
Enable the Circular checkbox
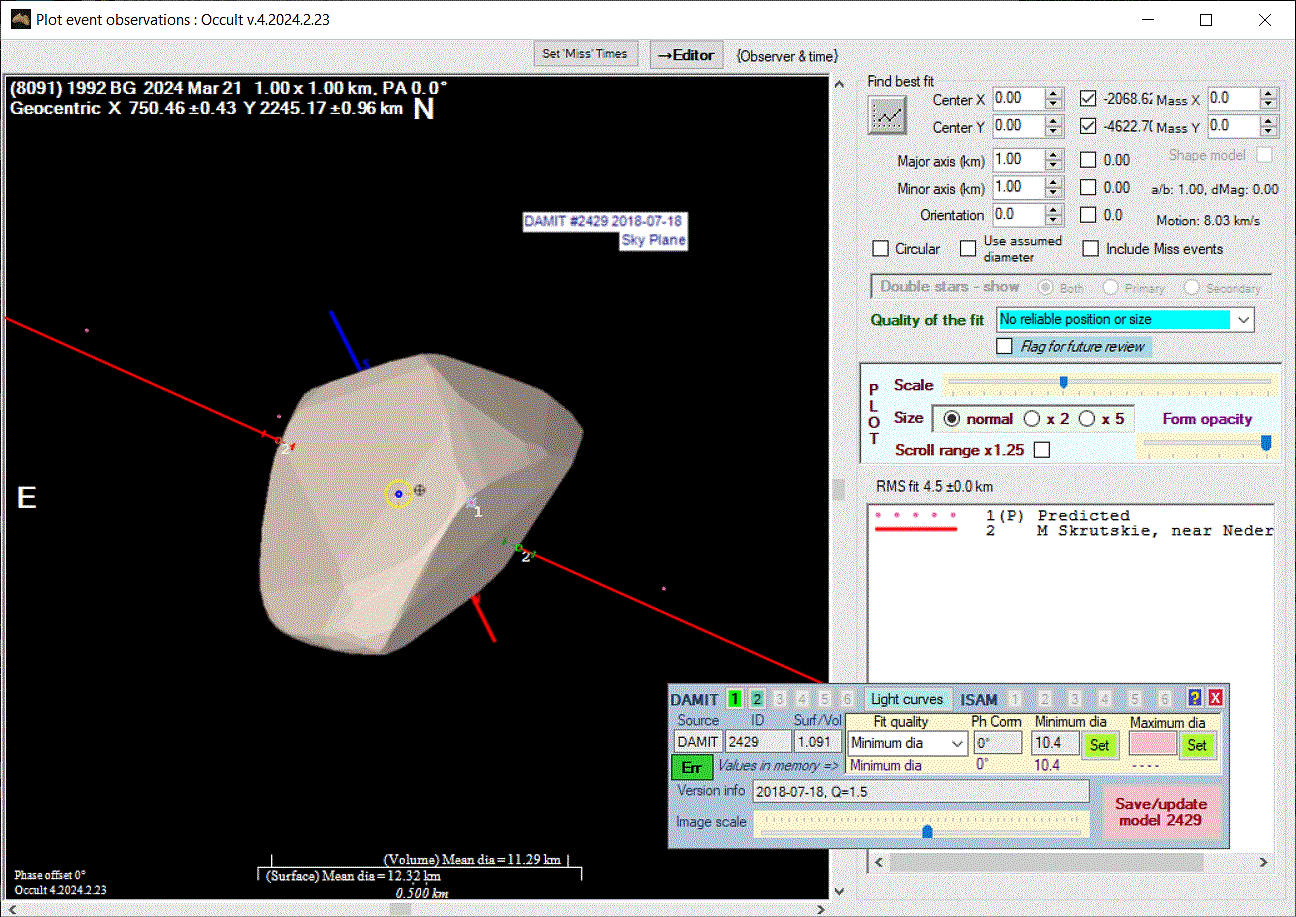pos(881,249)
